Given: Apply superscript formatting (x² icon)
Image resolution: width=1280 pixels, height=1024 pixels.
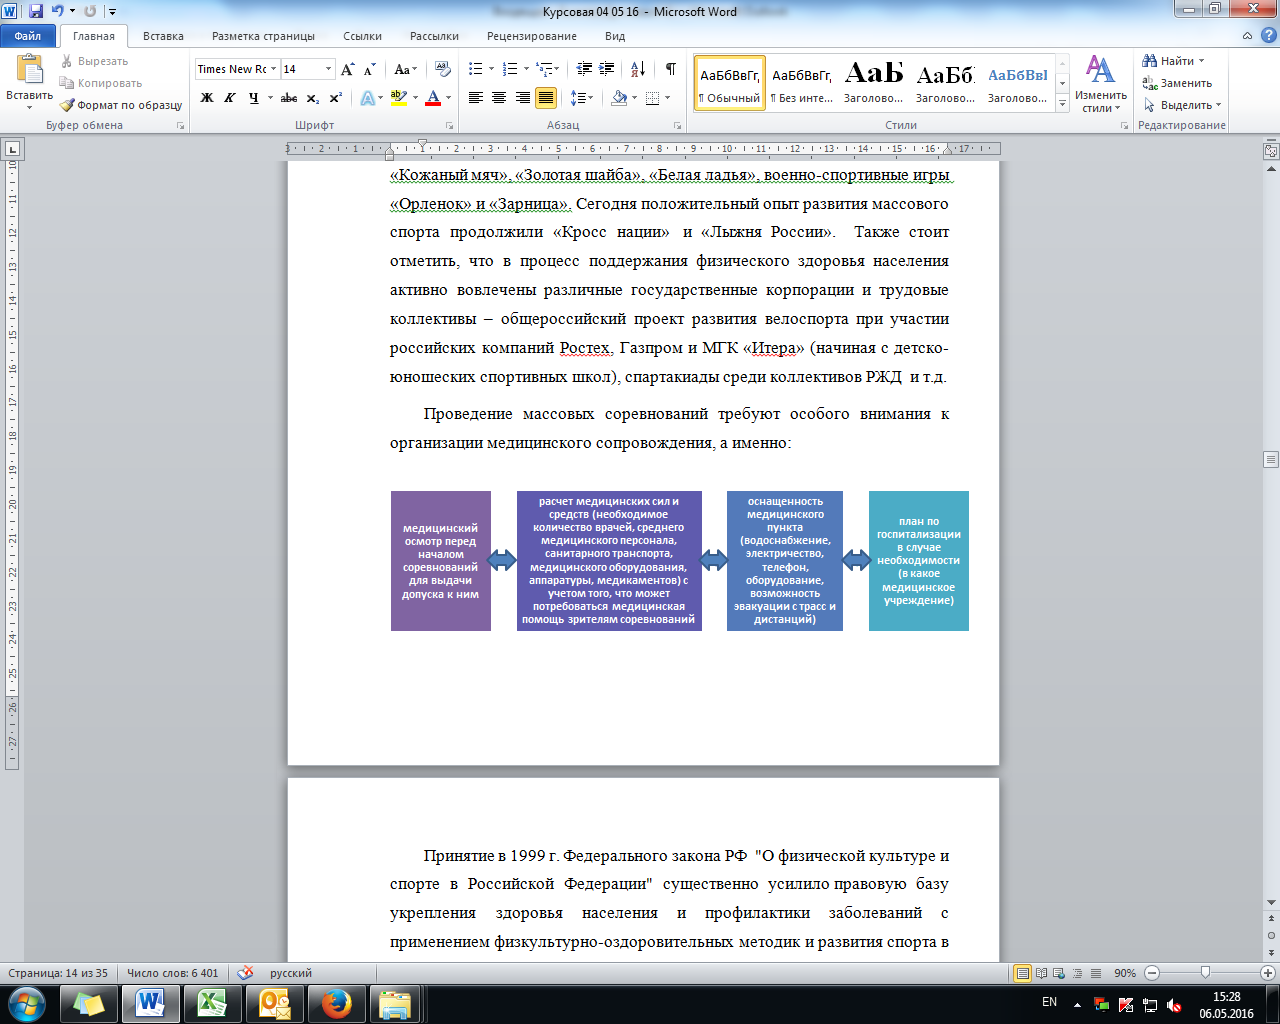Looking at the screenshot, I should 335,98.
